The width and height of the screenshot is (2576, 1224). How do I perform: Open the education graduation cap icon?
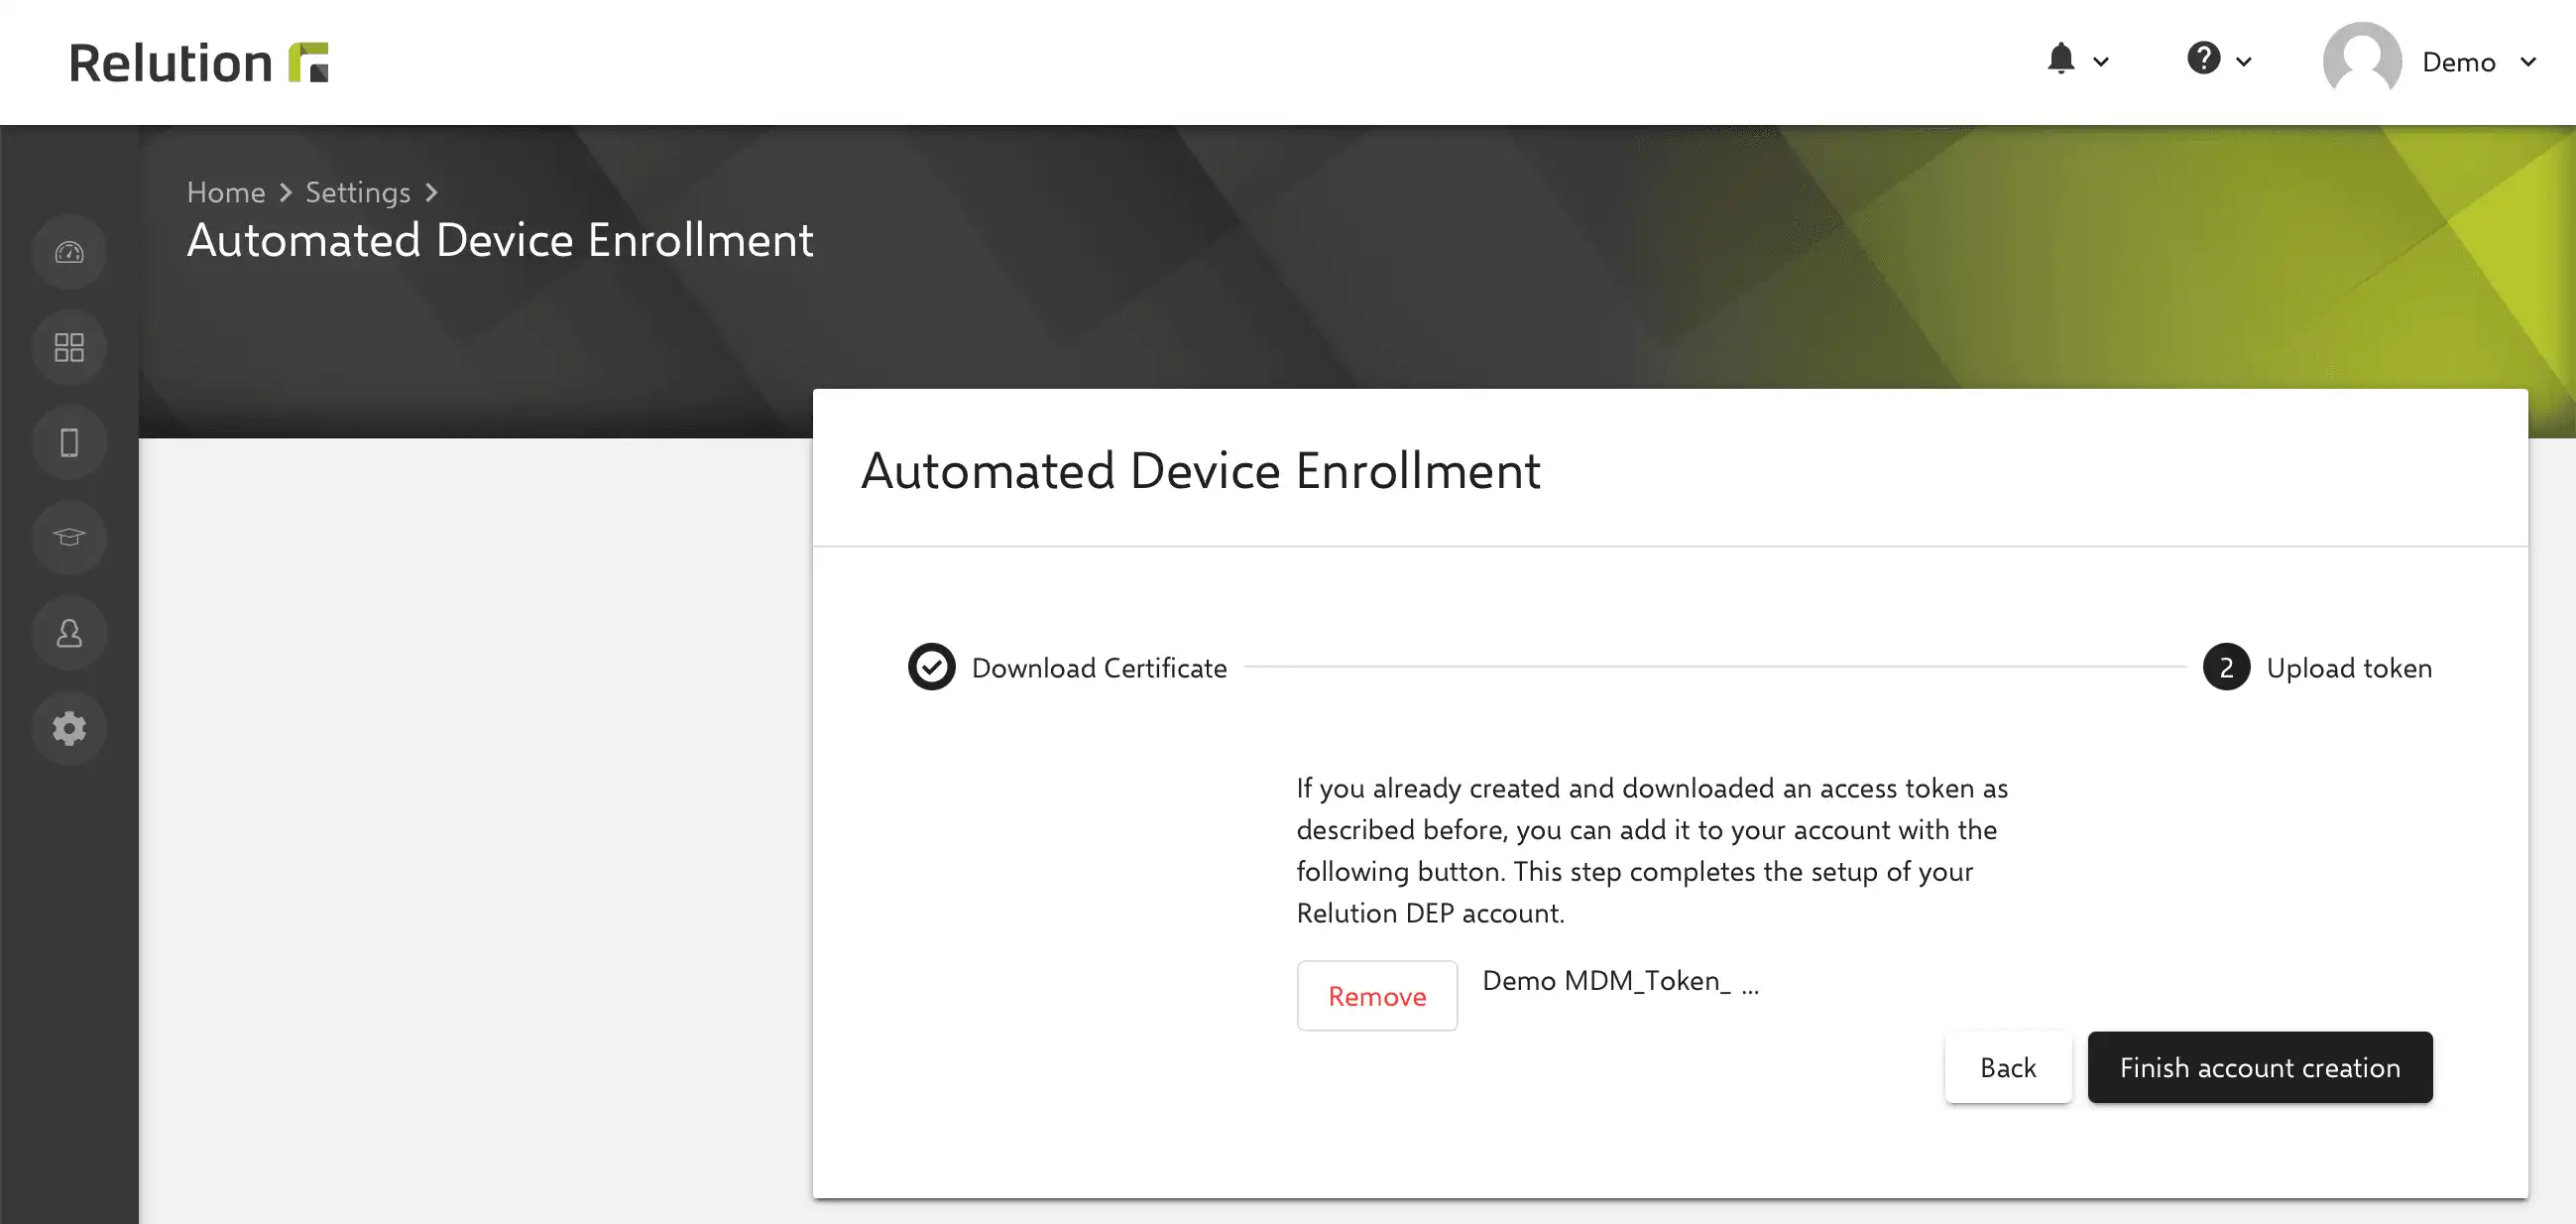(69, 537)
